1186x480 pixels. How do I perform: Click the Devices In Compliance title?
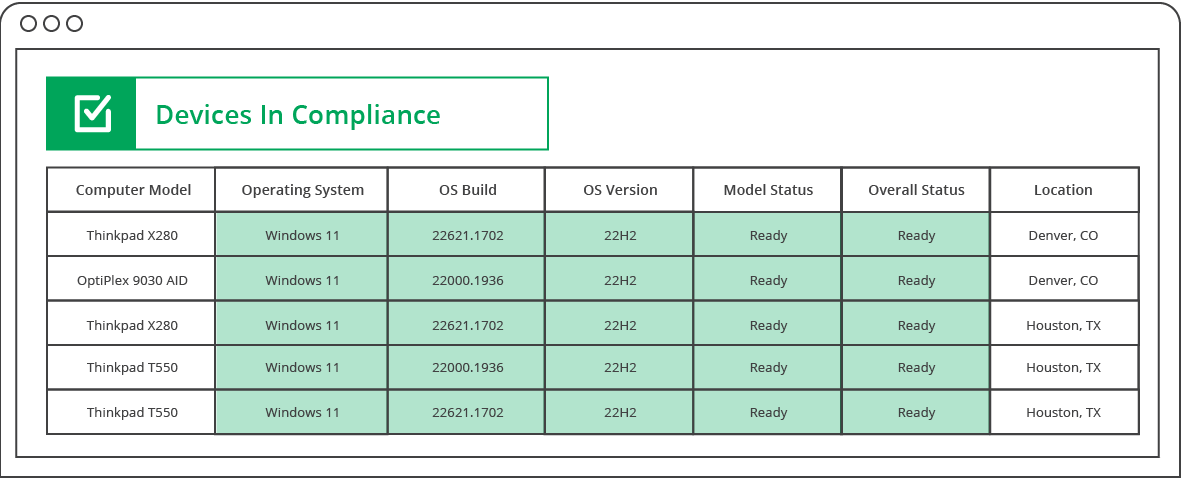click(297, 115)
